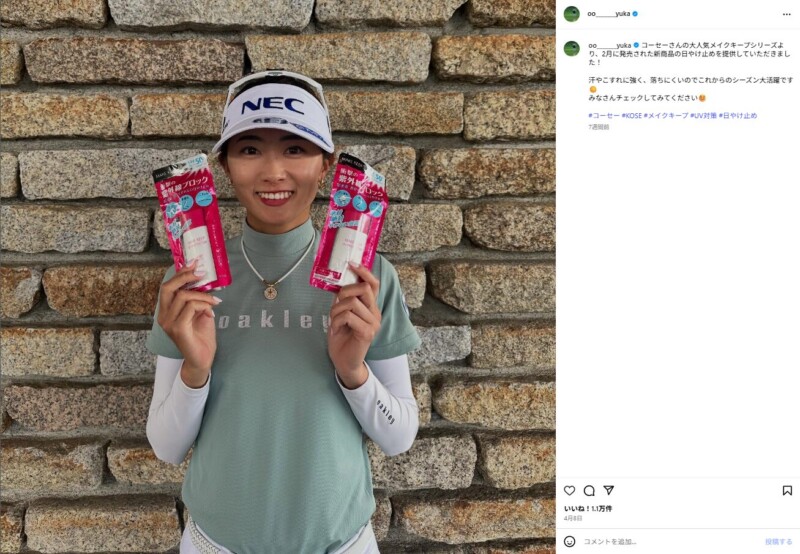This screenshot has height=554, width=800.
Task: View the いいね！1.1万件 likes list
Action: pyautogui.click(x=588, y=509)
